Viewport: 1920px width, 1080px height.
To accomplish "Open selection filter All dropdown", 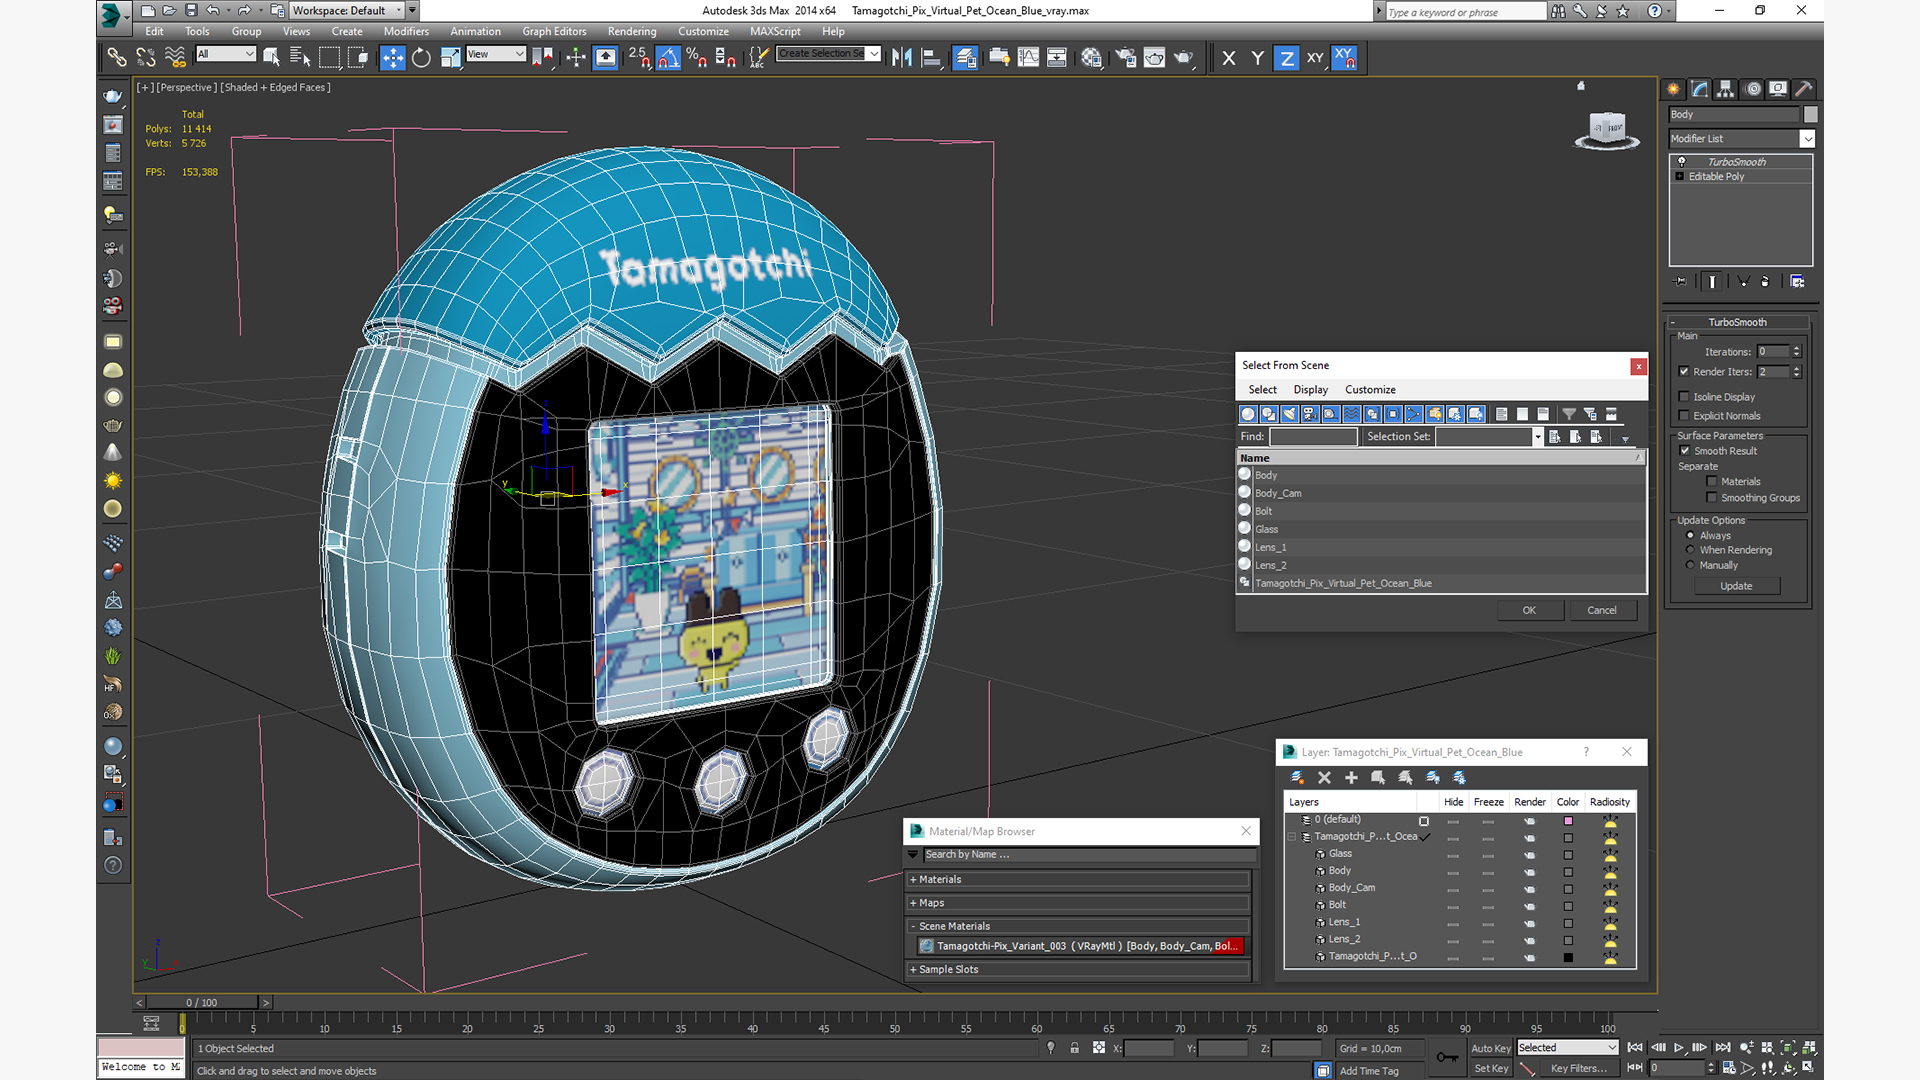I will coord(226,54).
